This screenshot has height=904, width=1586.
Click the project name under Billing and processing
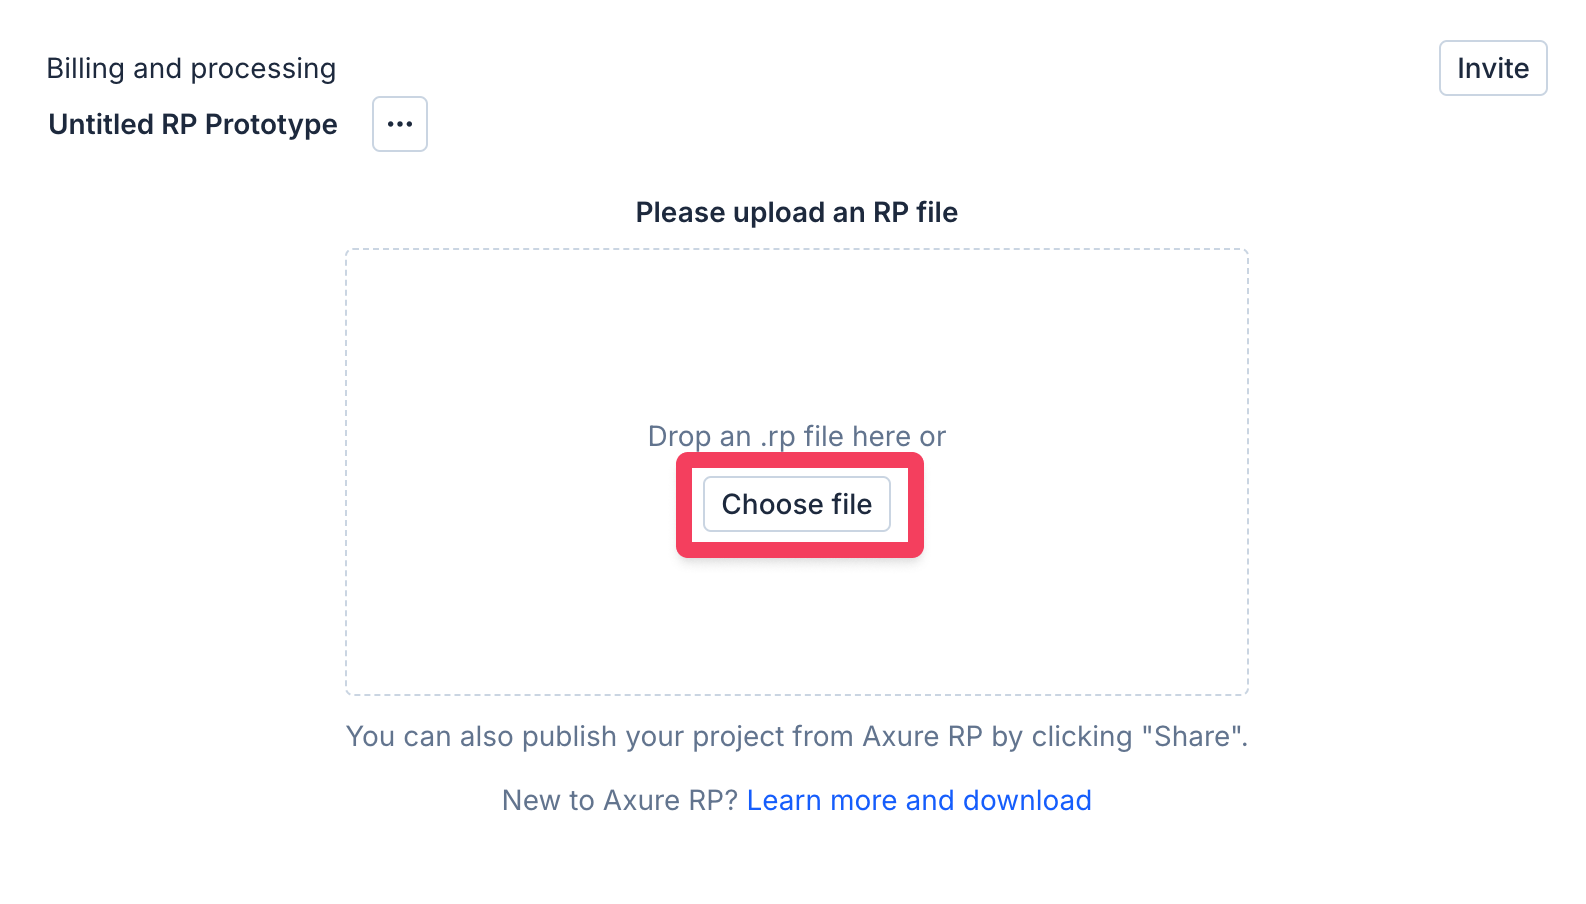[193, 124]
